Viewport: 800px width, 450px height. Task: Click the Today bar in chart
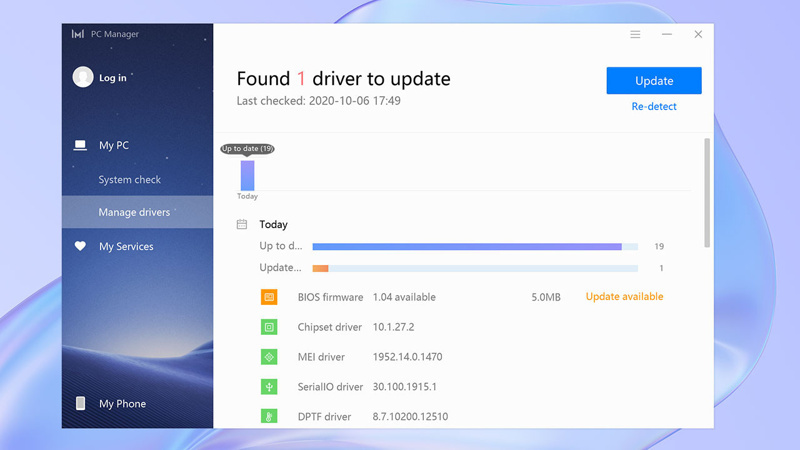pos(247,176)
